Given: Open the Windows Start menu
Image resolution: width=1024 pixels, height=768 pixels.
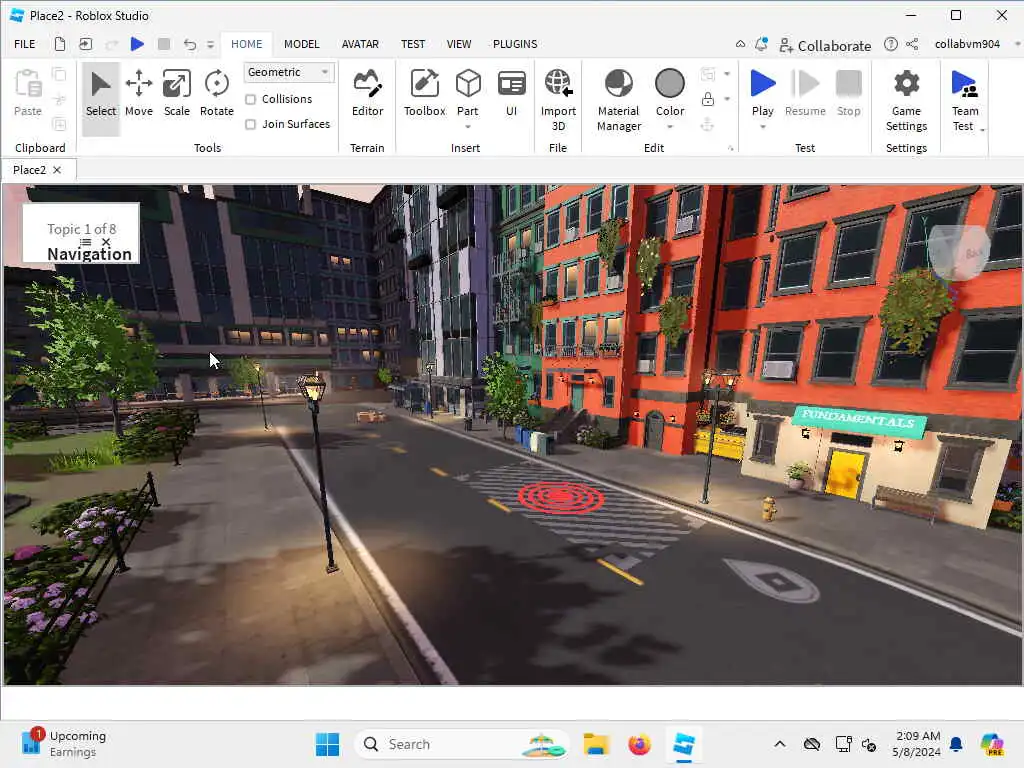Looking at the screenshot, I should (327, 744).
